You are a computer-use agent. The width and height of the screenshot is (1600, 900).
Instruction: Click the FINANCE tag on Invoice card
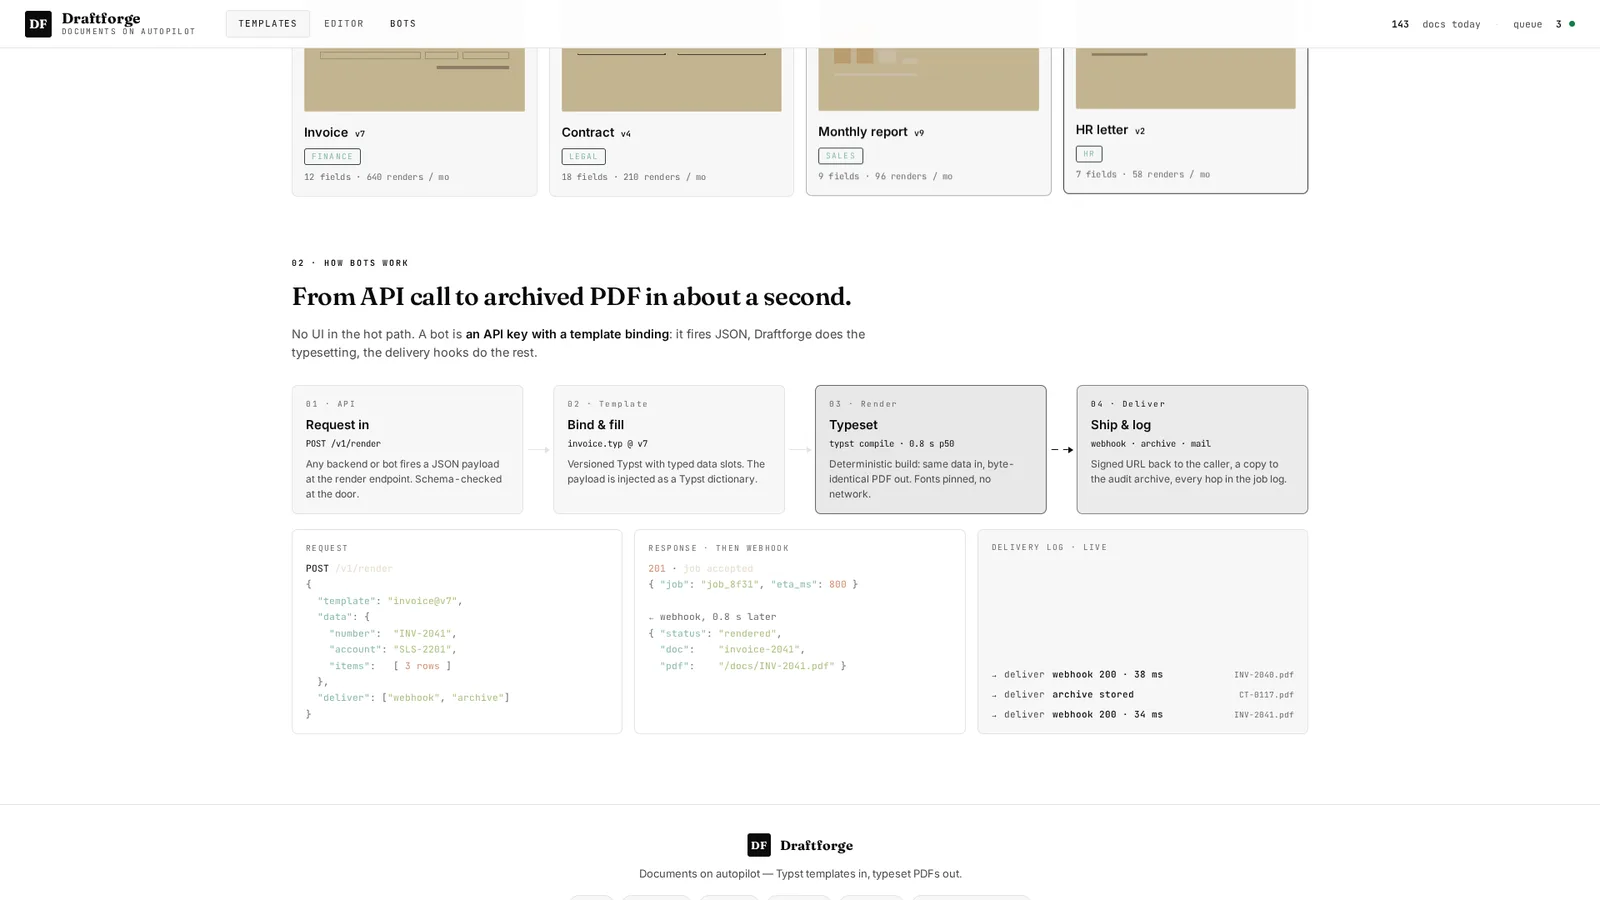pos(332,156)
